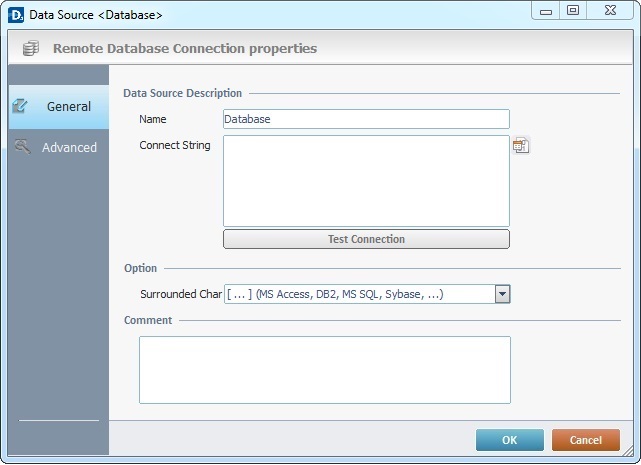Click the resize grip at dialog corner
641x465 pixels.
627,451
